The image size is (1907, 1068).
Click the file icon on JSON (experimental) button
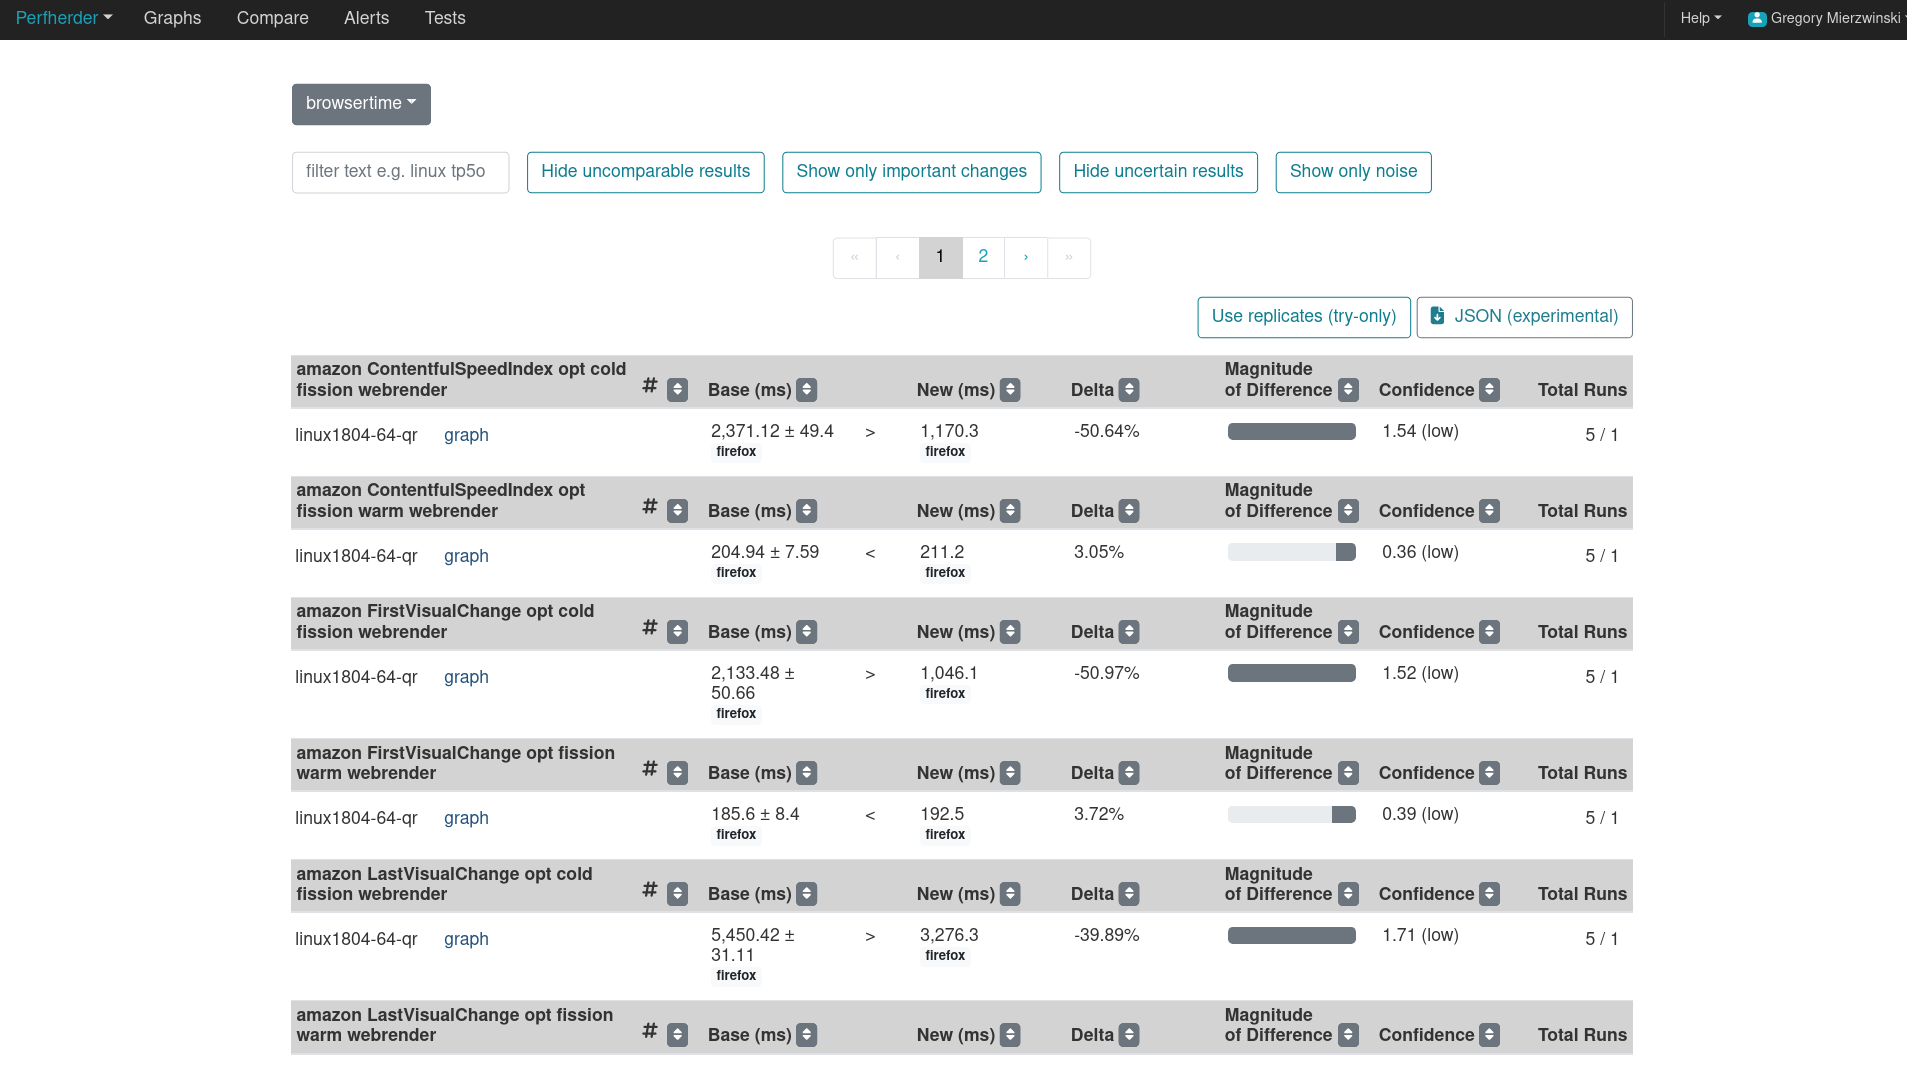click(x=1438, y=316)
